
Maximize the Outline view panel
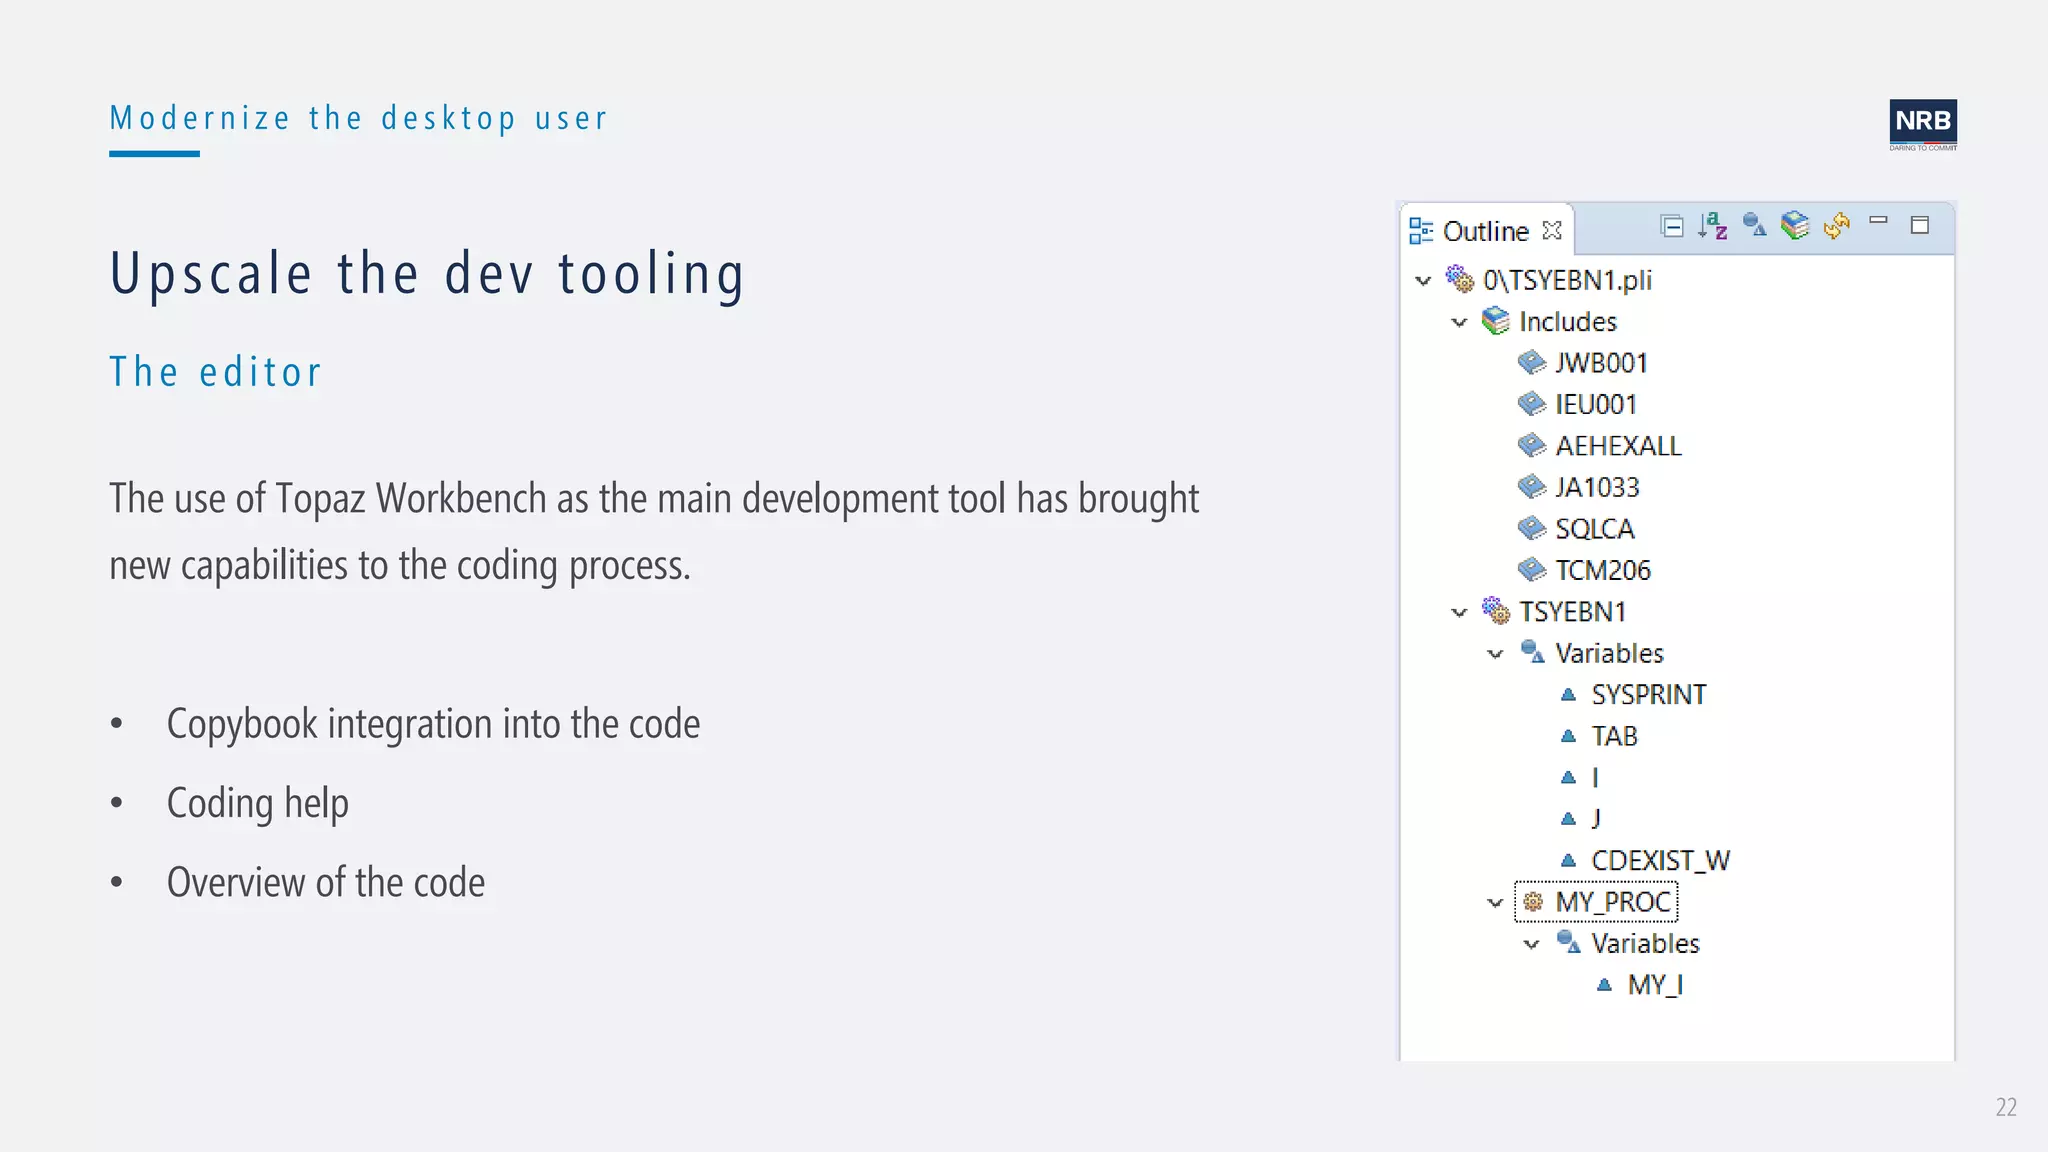[x=1919, y=225]
